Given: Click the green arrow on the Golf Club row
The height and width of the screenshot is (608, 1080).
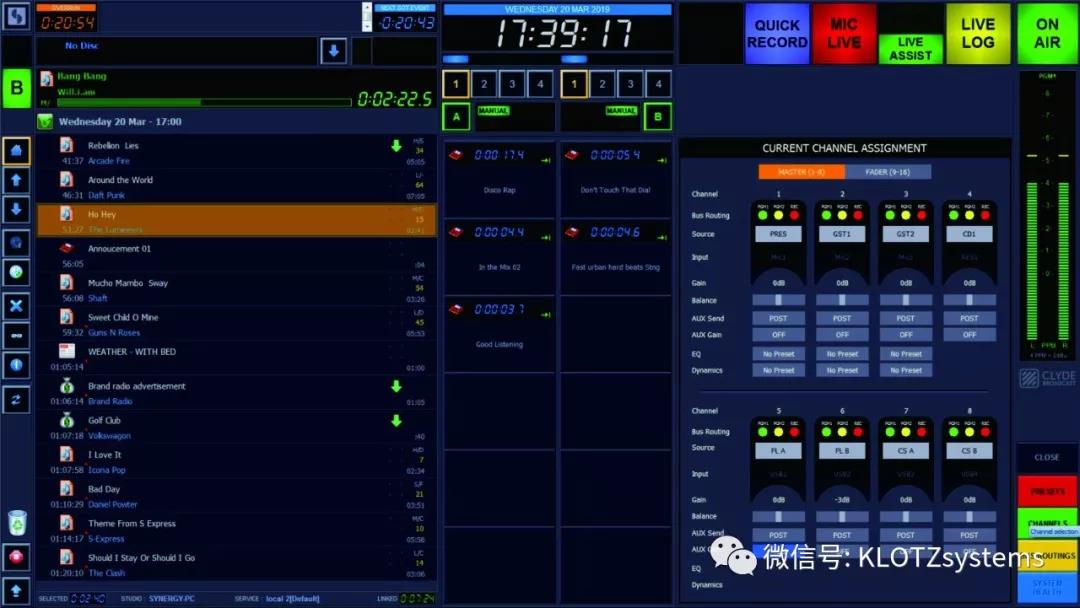Looking at the screenshot, I should pos(396,420).
